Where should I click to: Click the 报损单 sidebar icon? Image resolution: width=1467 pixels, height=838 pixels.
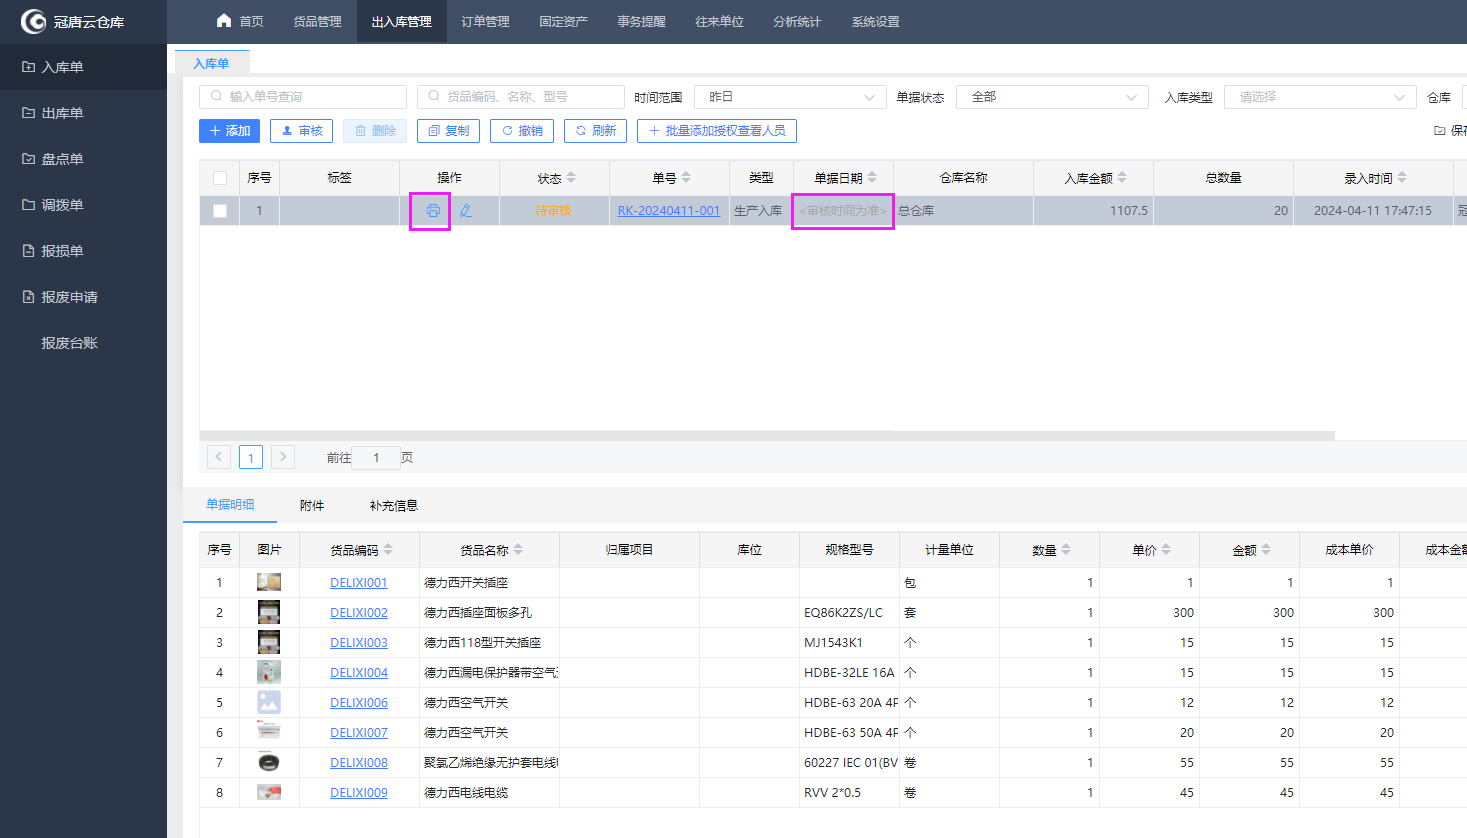coord(28,251)
